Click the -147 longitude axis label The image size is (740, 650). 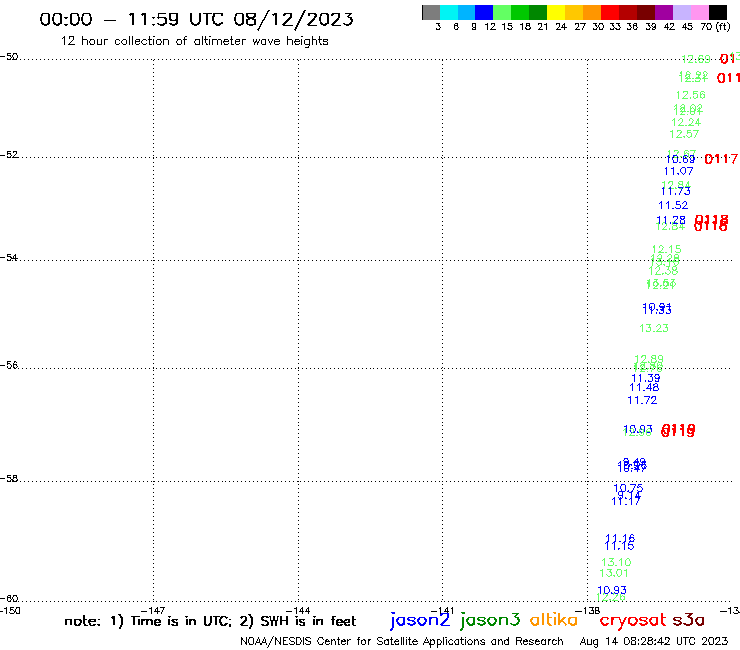[x=153, y=611]
